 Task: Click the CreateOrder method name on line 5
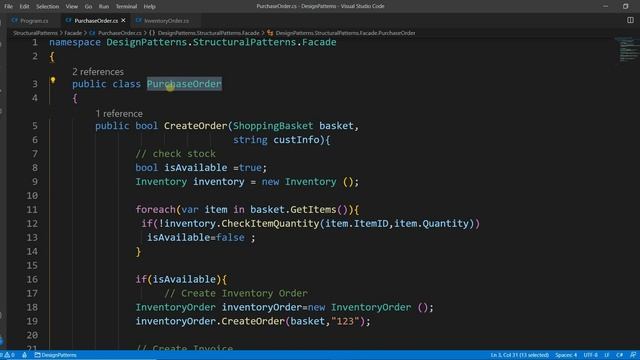click(x=195, y=126)
